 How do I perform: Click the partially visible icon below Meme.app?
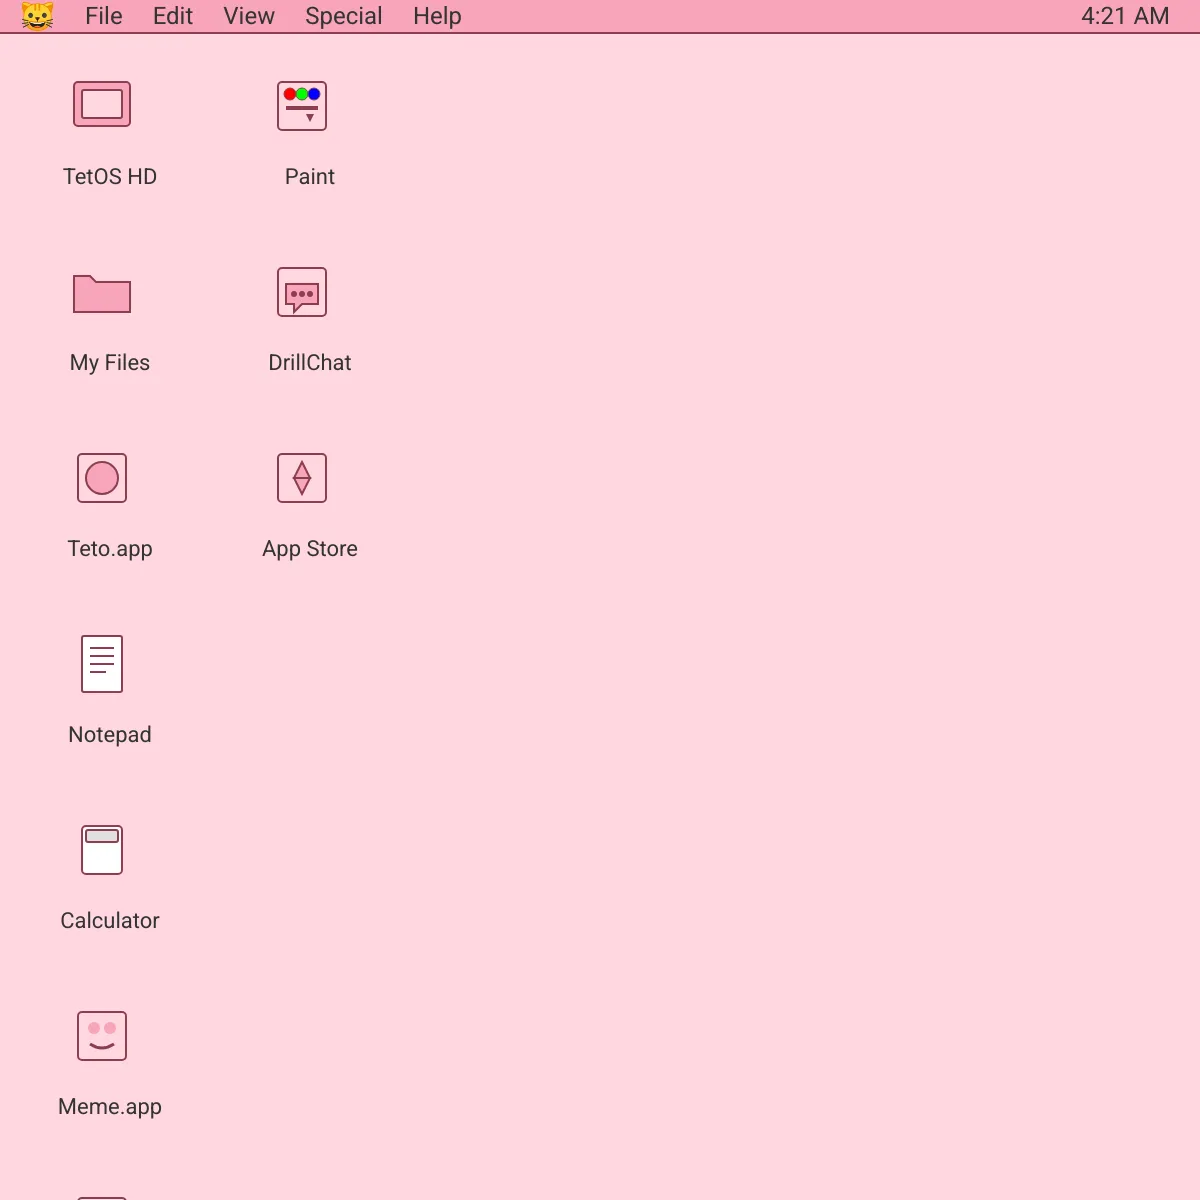[102, 1196]
